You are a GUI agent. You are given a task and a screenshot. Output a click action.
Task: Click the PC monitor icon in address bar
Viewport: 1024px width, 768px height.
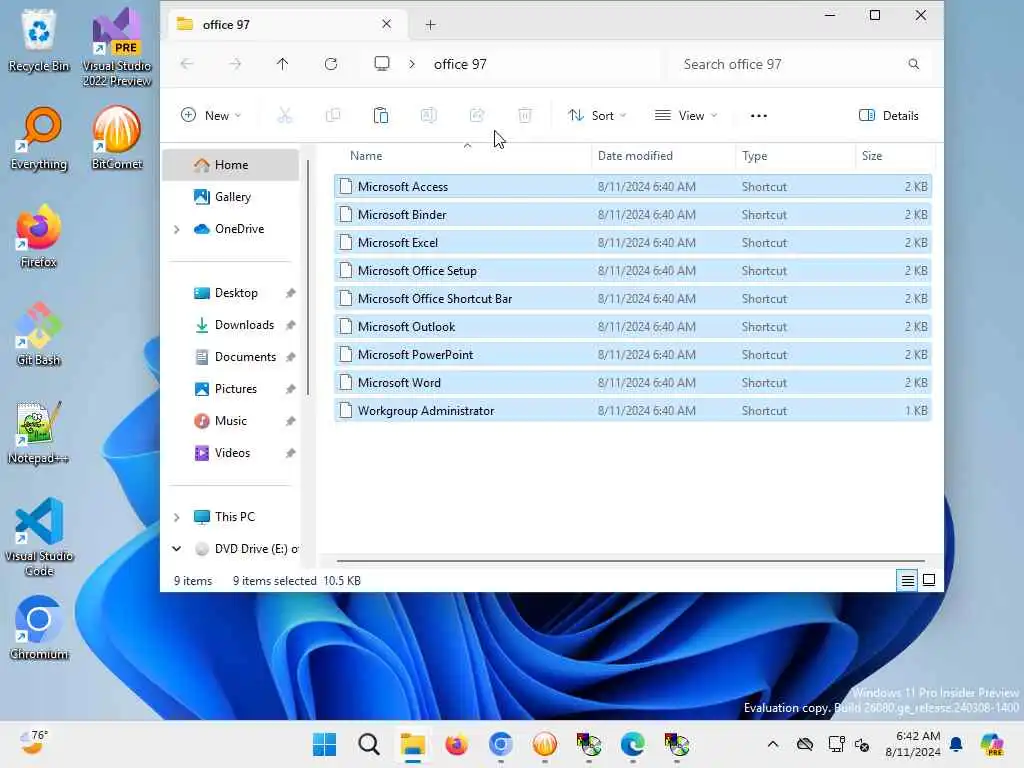coord(382,63)
